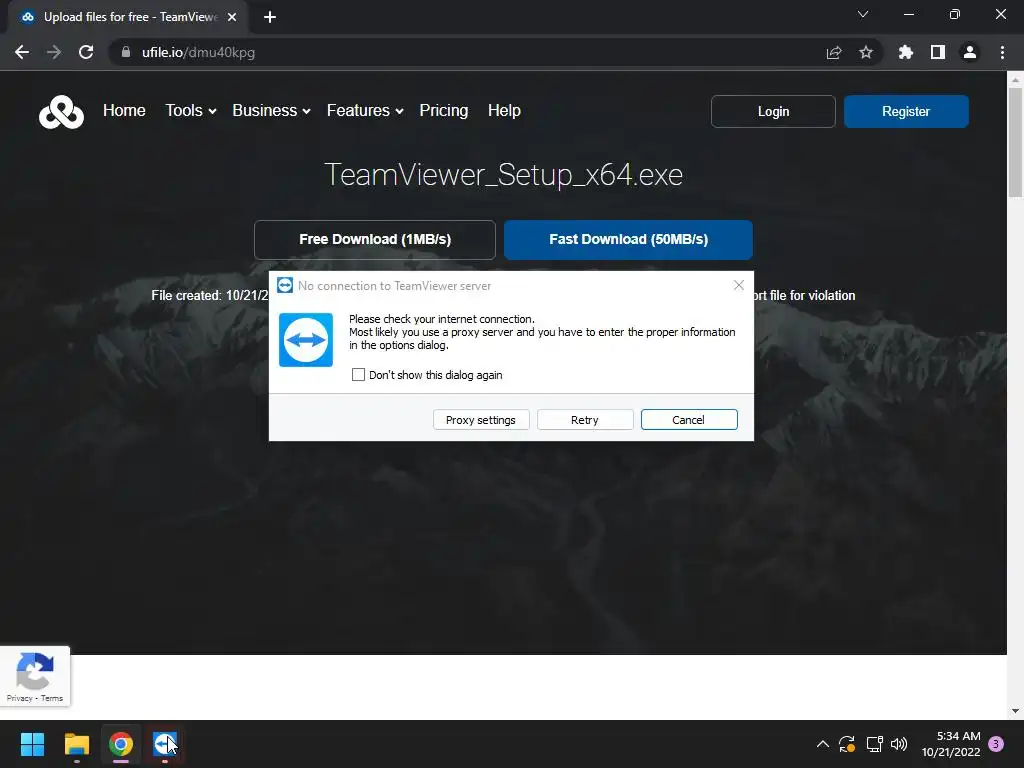The width and height of the screenshot is (1024, 768).
Task: Open the volume speaker tray icon
Action: (899, 744)
